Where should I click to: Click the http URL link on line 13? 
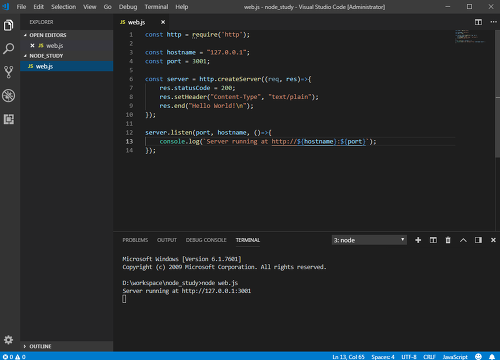tap(318, 142)
